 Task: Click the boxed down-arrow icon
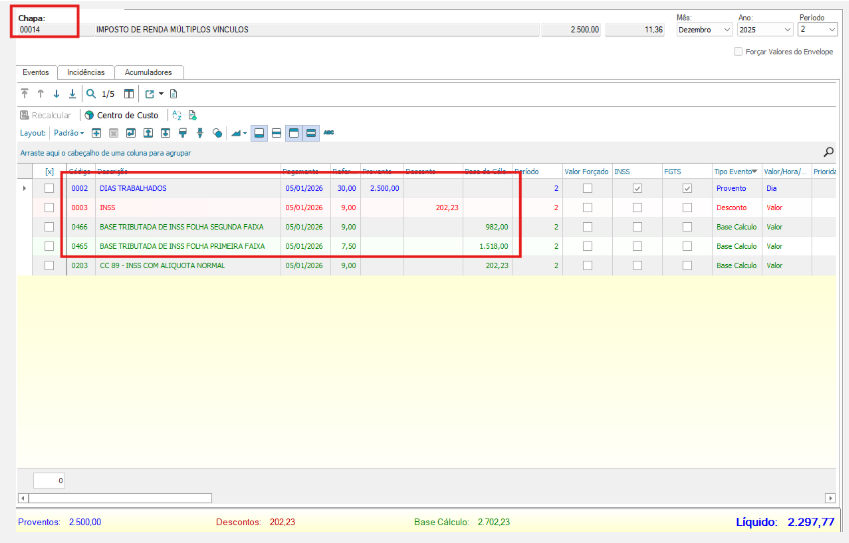[165, 133]
